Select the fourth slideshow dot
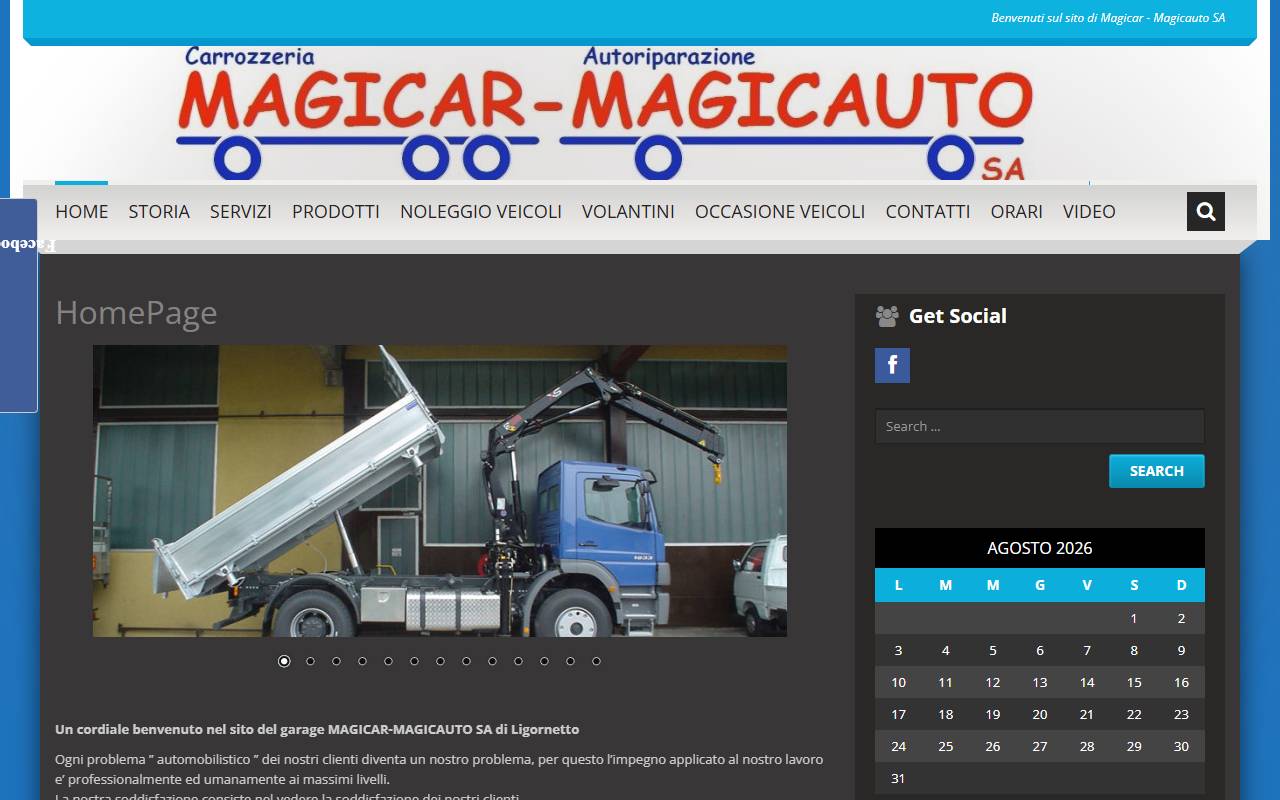1280x800 pixels. click(362, 661)
